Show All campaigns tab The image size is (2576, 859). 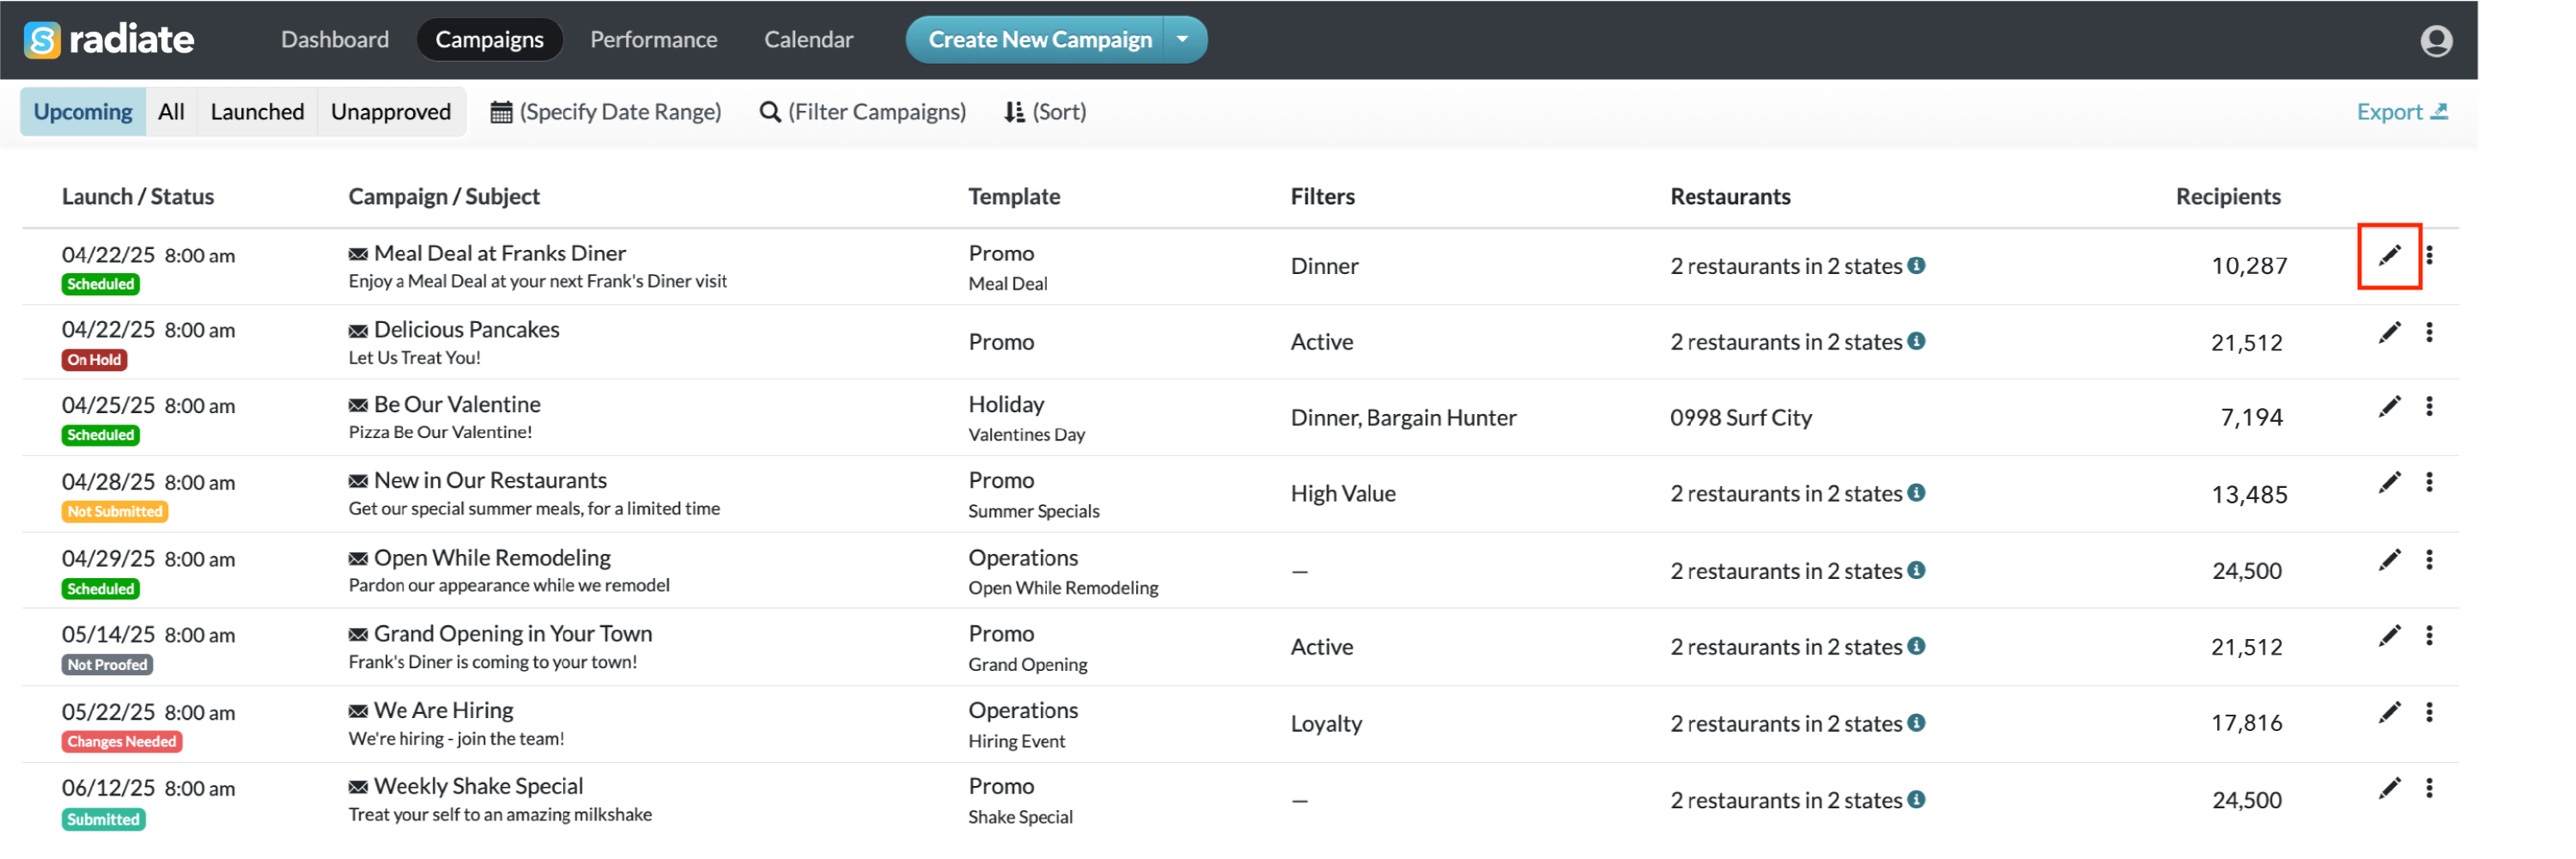click(x=171, y=112)
